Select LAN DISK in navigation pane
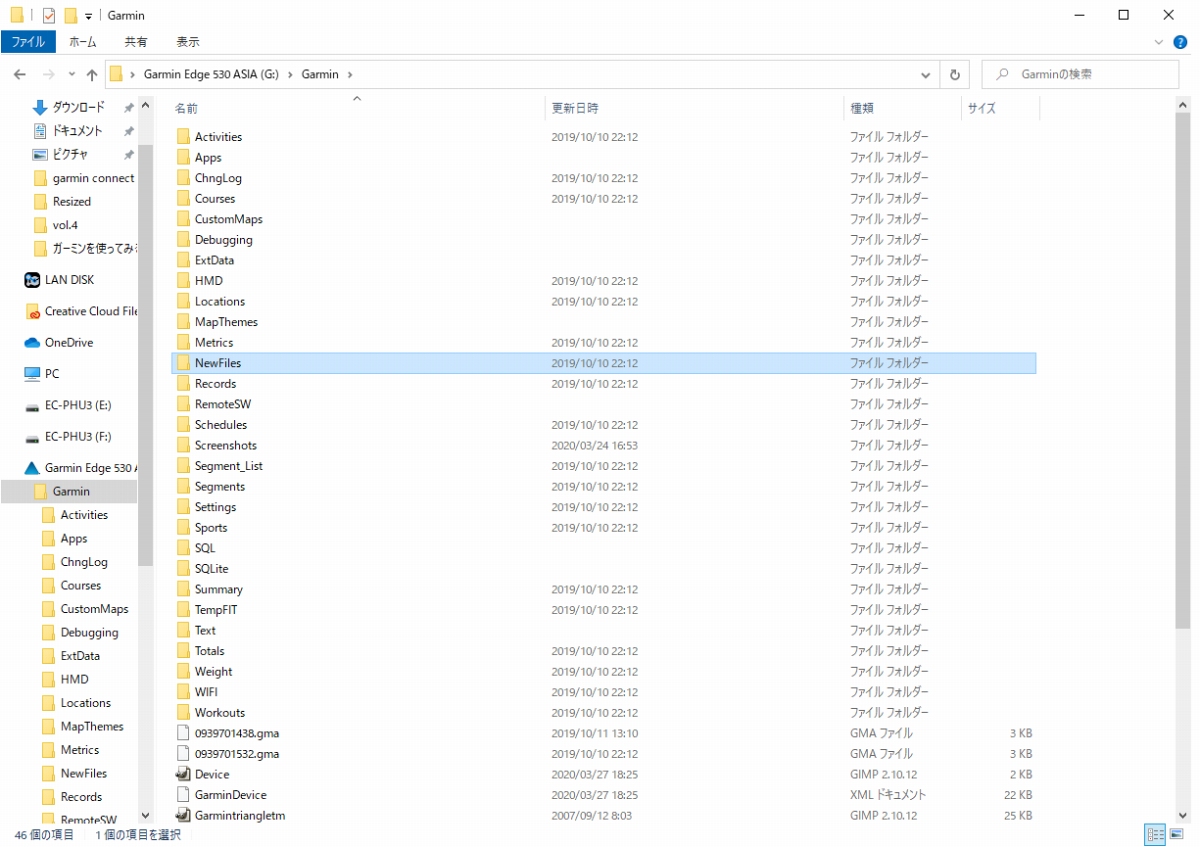 pos(69,280)
